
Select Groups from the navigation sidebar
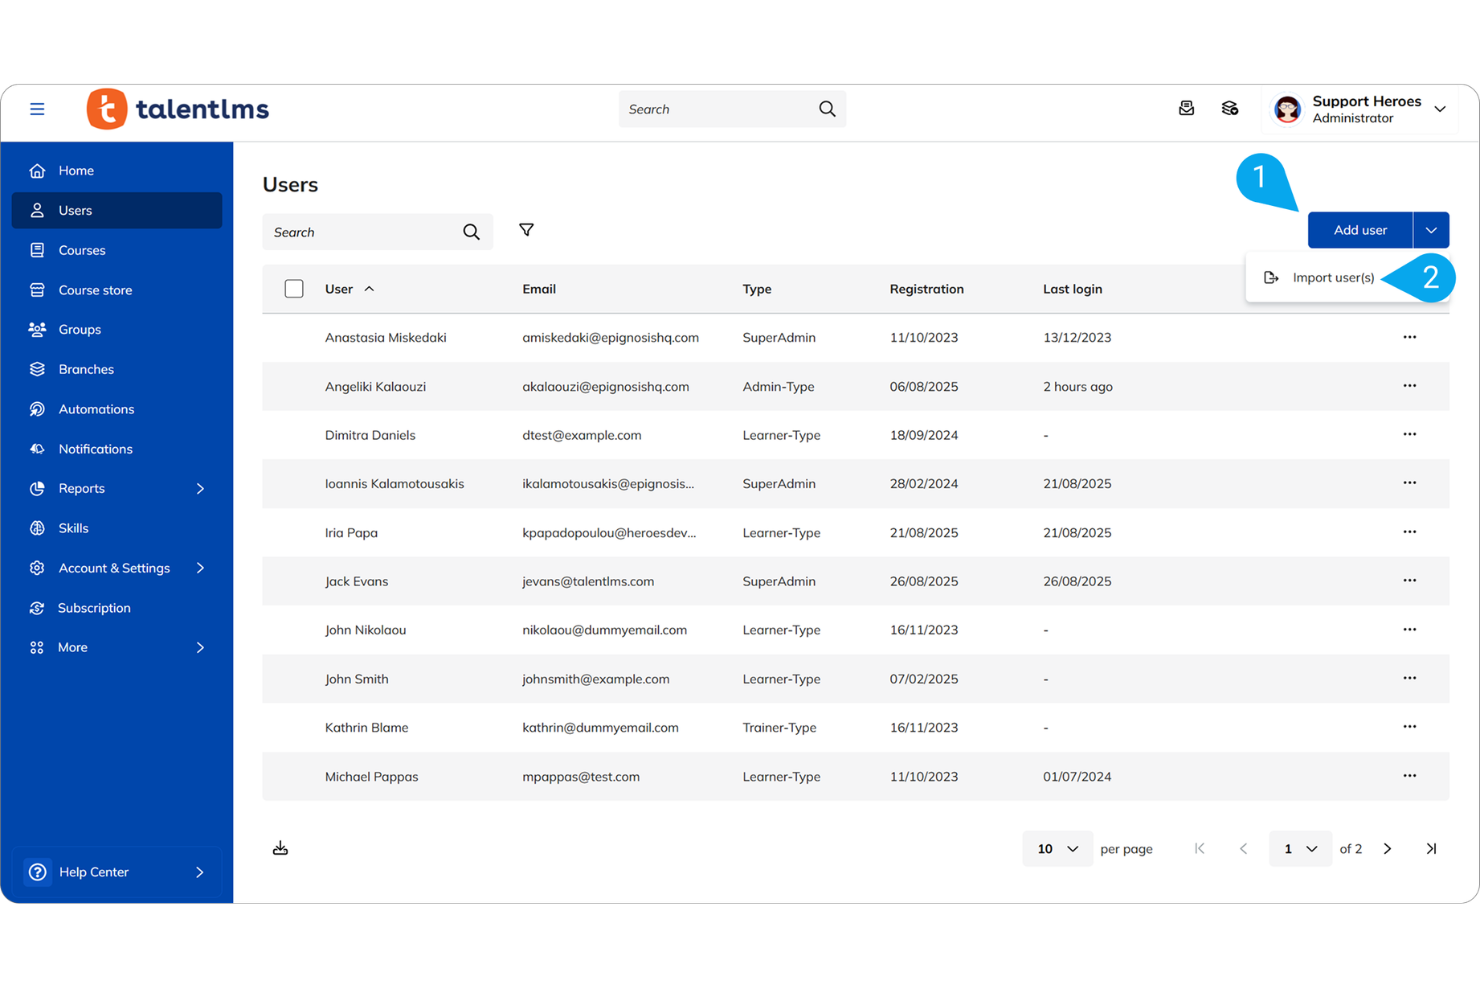(x=79, y=329)
